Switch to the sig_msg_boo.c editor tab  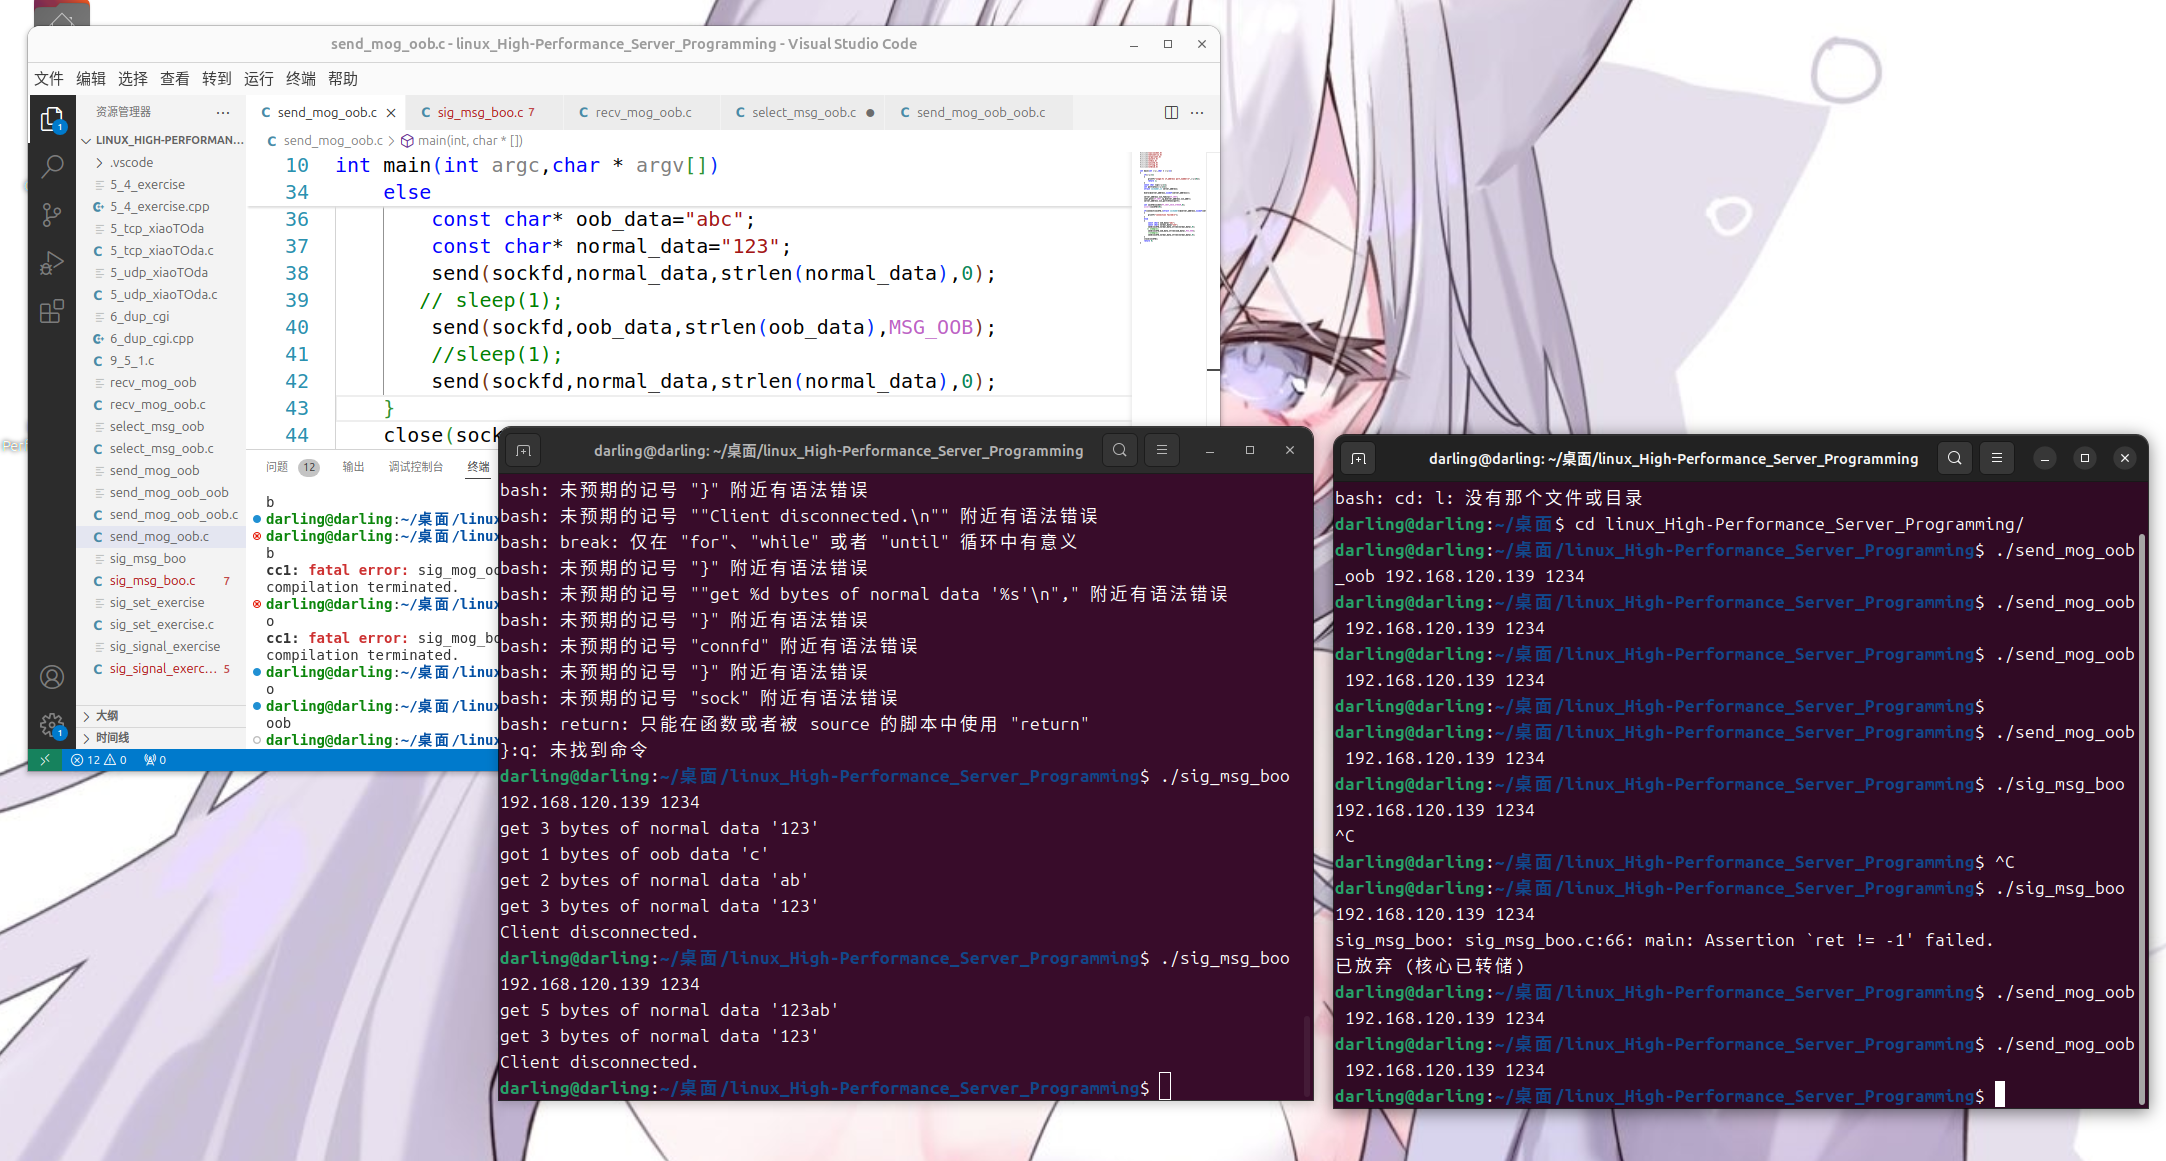484,113
